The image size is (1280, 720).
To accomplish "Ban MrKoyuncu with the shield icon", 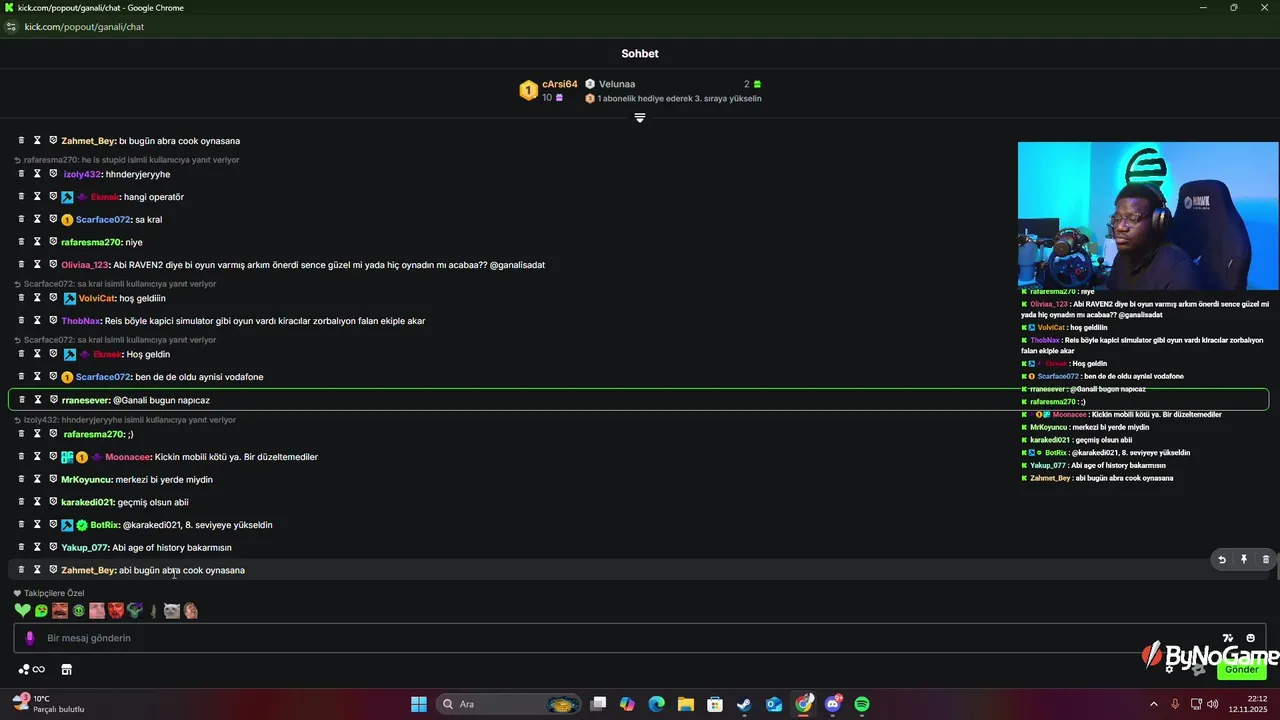I will coord(53,479).
